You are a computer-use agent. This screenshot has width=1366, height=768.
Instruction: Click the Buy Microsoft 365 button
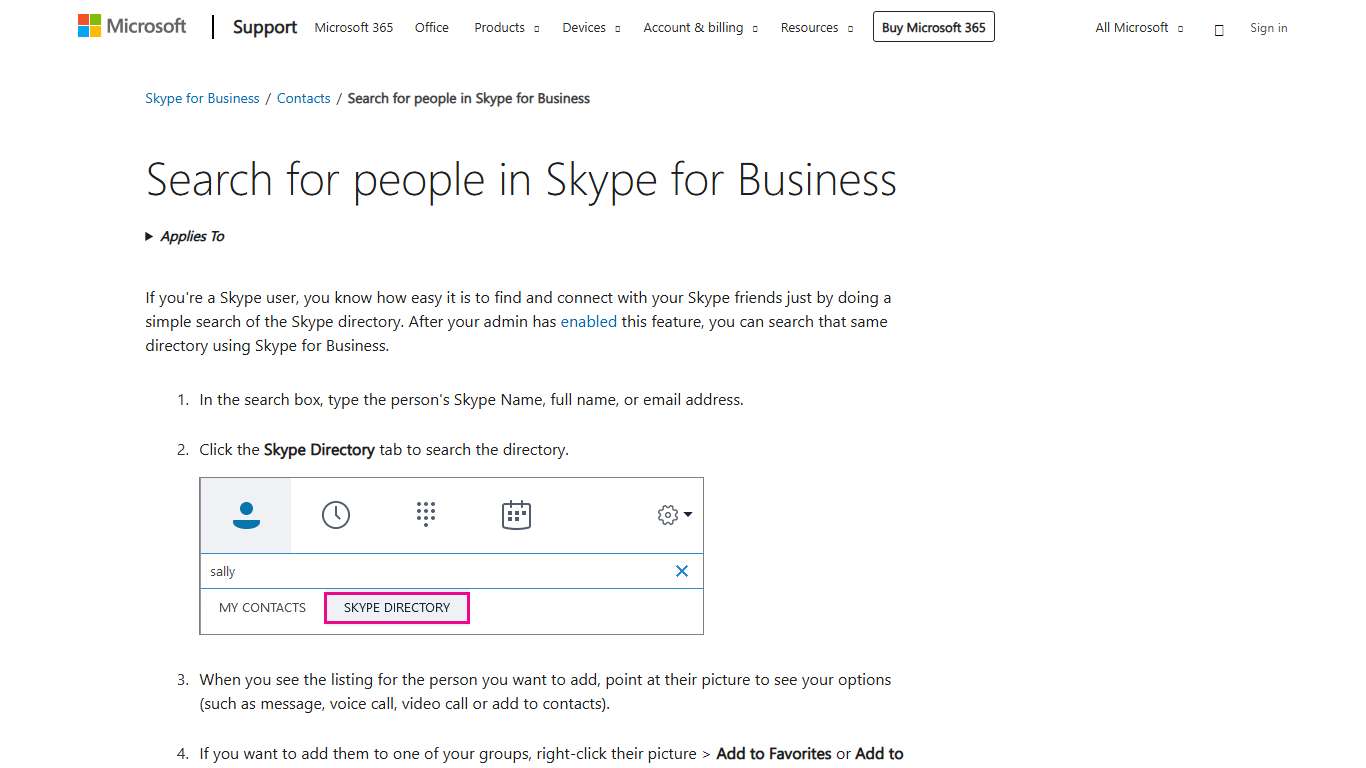933,27
